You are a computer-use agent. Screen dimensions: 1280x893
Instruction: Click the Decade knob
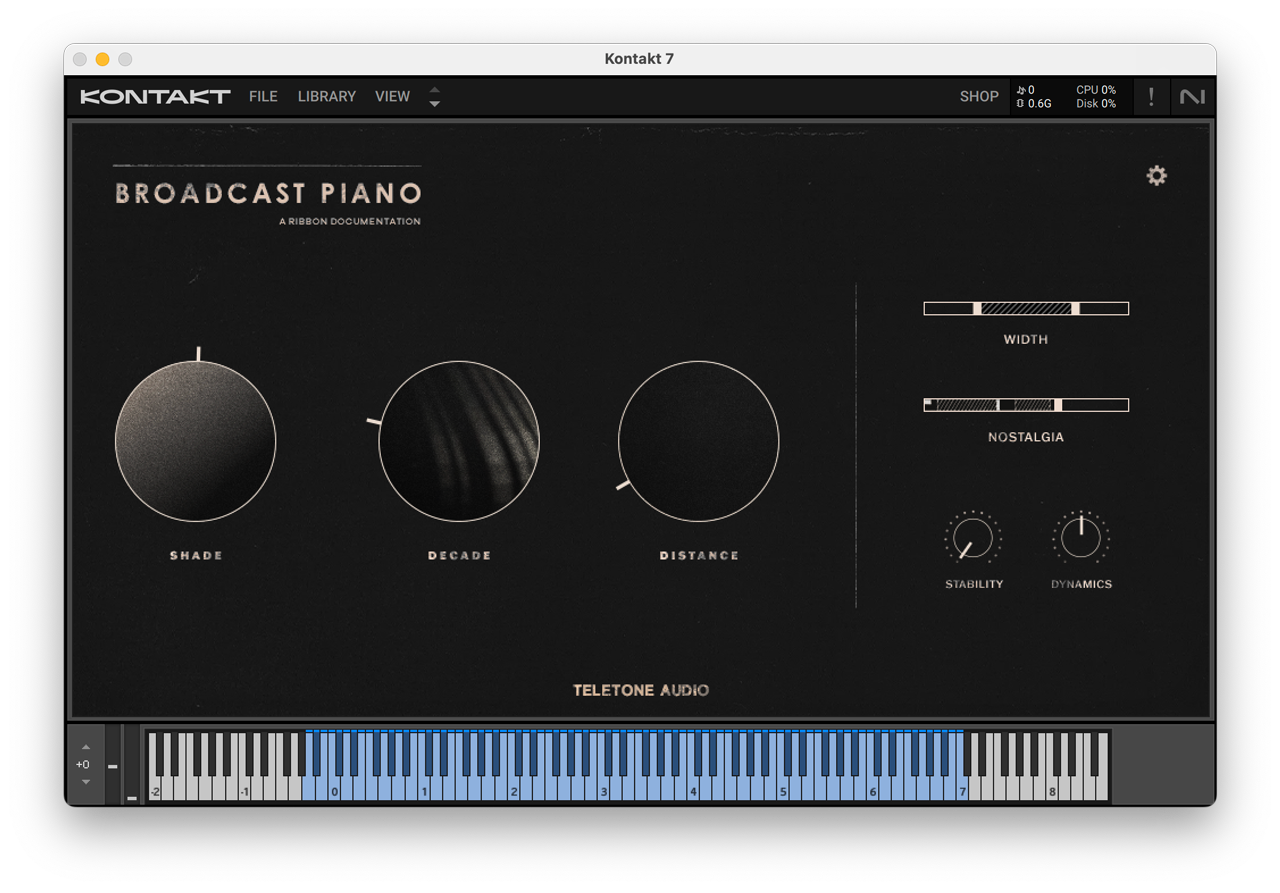459,441
